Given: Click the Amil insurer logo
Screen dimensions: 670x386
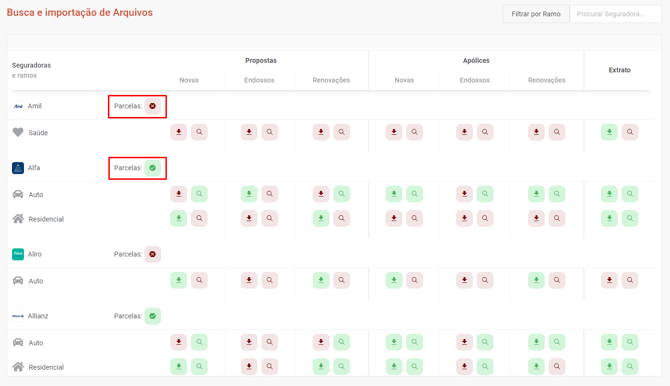Looking at the screenshot, I should (18, 106).
